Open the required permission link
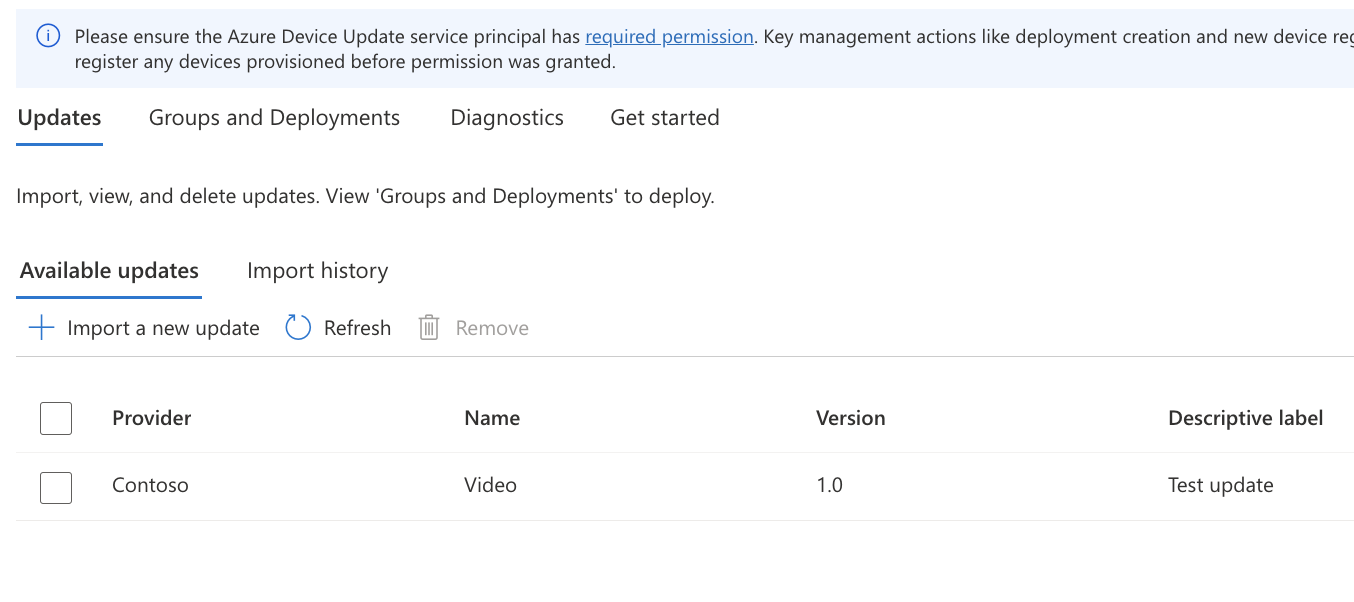 point(669,37)
